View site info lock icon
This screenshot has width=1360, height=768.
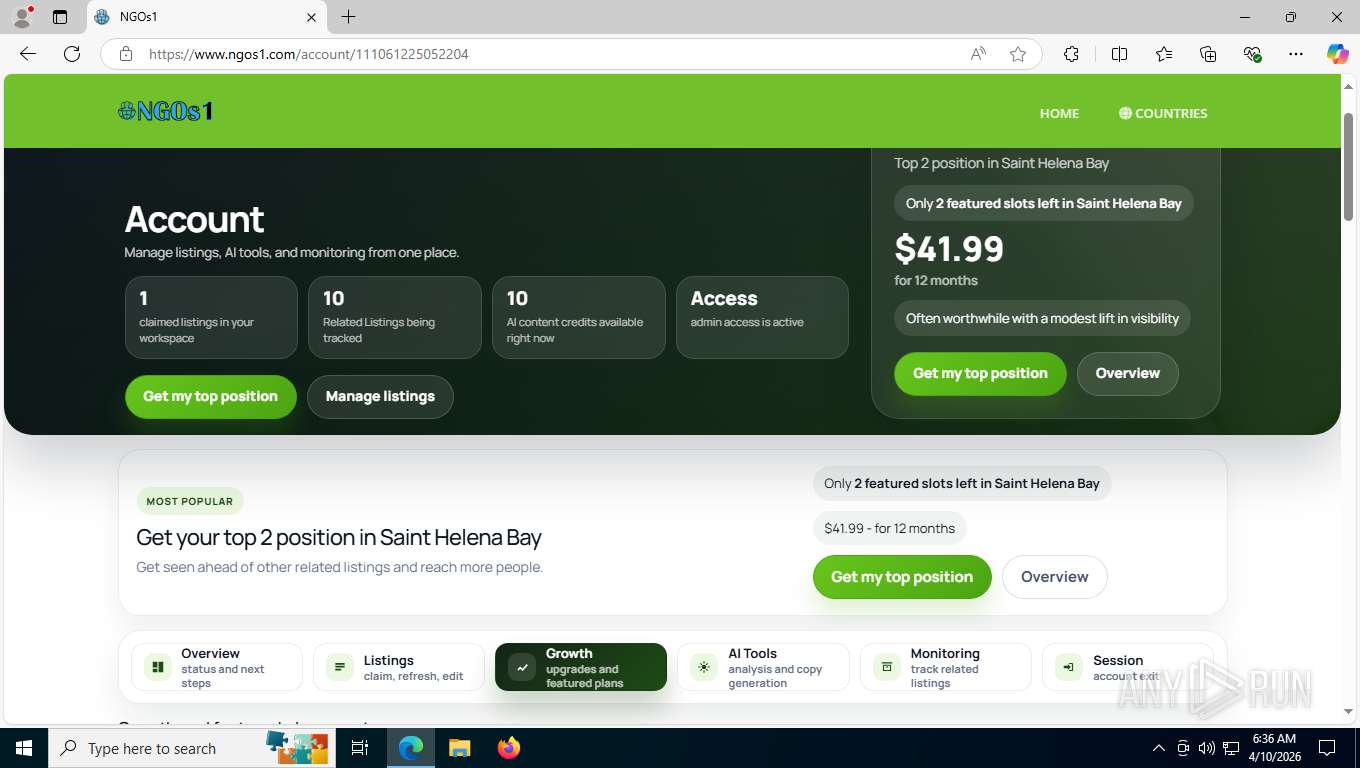click(126, 54)
